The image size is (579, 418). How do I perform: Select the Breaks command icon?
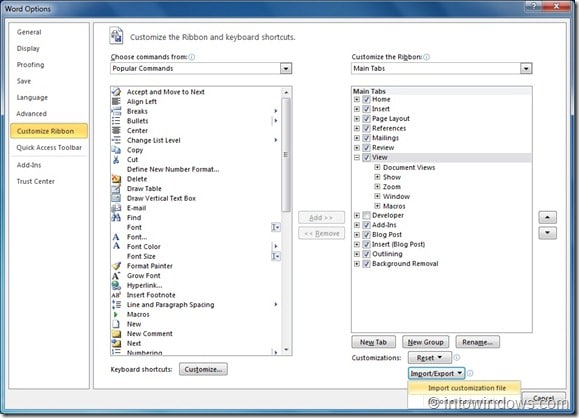click(116, 111)
